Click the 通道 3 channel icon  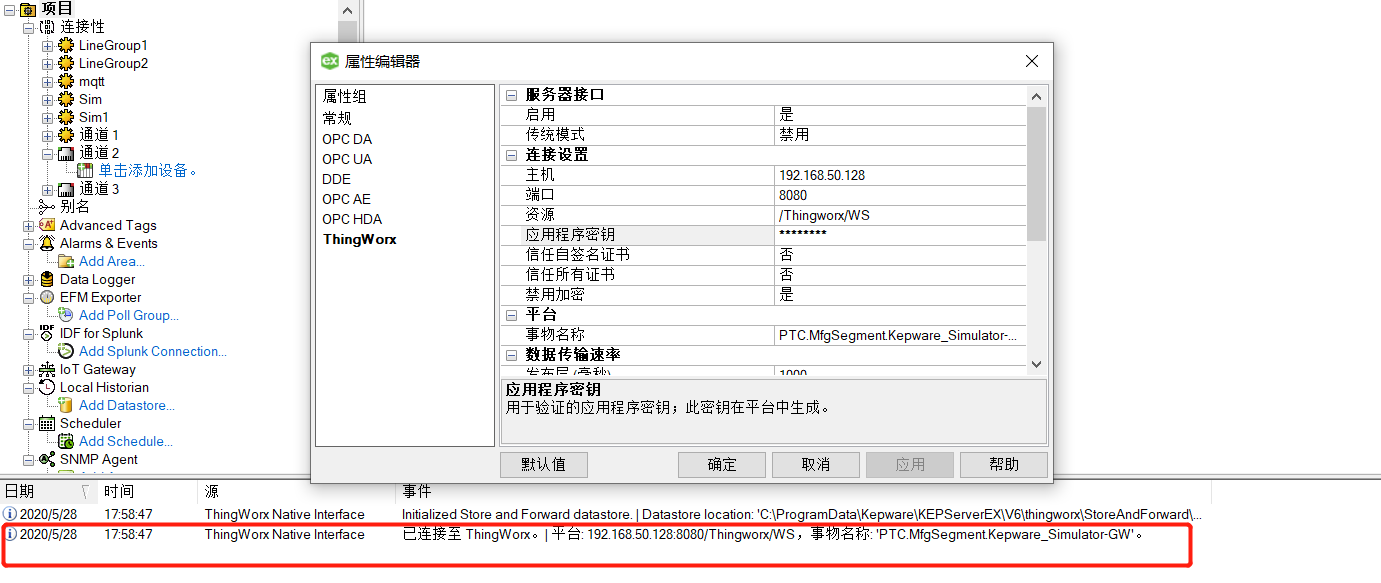pos(66,189)
